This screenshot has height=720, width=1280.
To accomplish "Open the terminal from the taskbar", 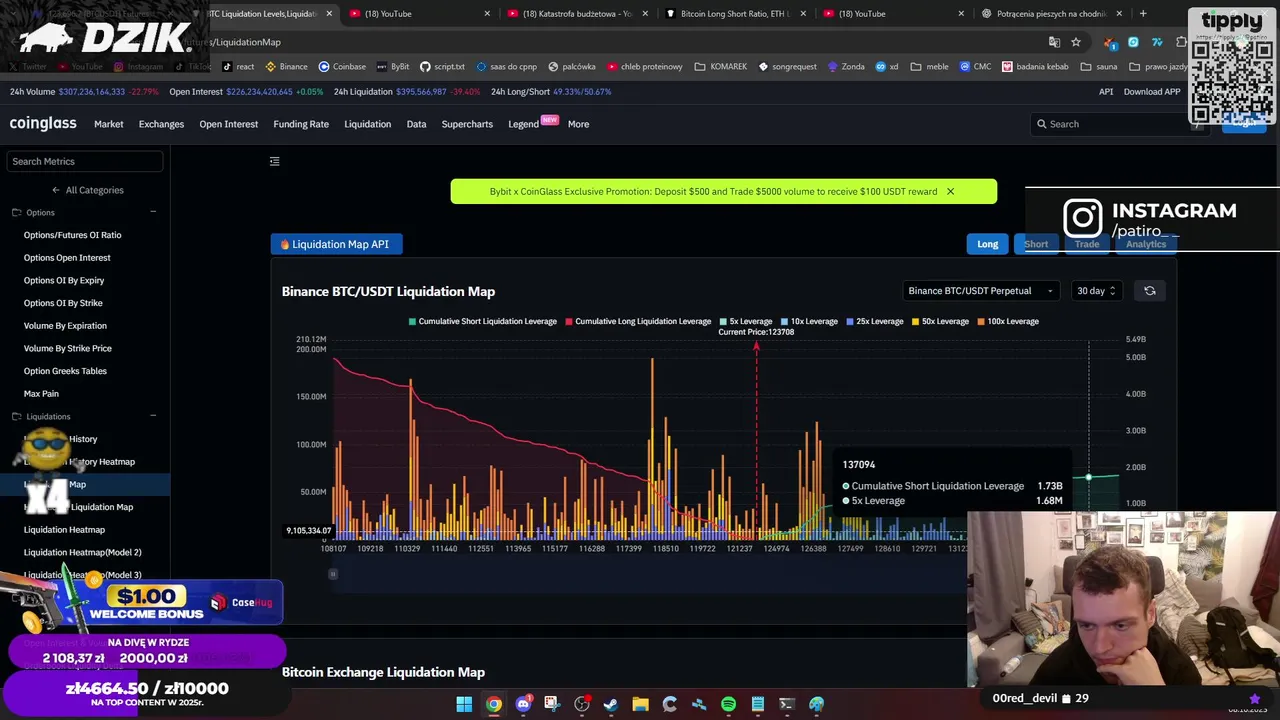I will click(x=787, y=704).
